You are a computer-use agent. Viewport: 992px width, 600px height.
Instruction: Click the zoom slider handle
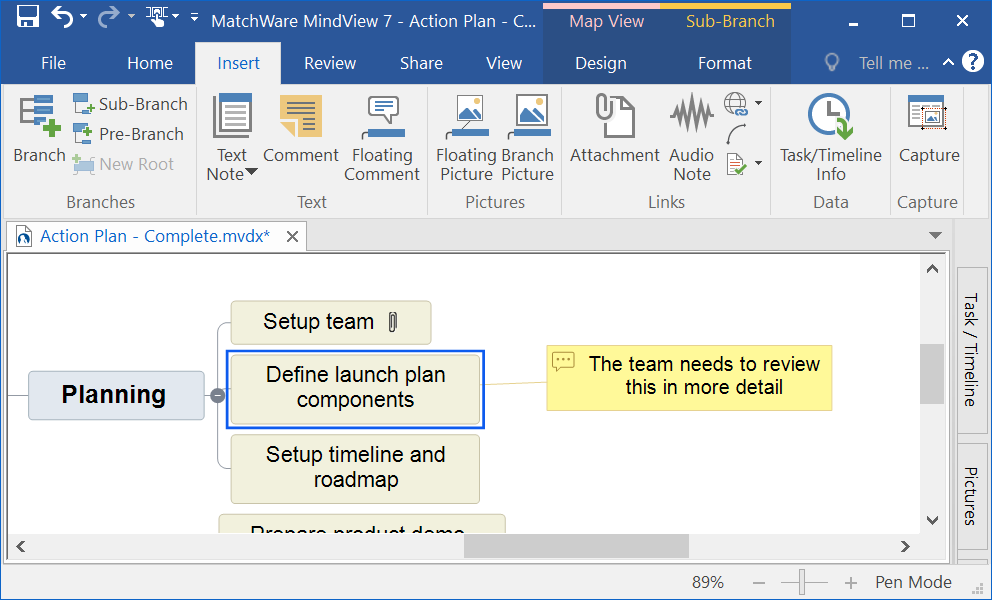click(x=802, y=583)
